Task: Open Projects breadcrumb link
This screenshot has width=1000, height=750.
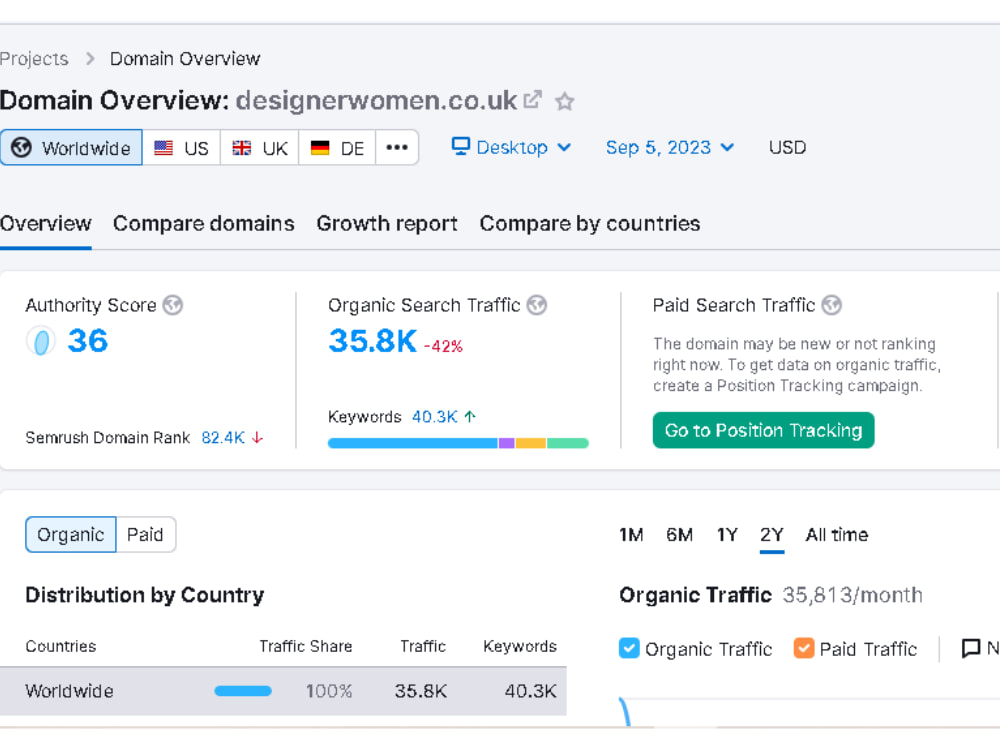Action: pos(34,59)
